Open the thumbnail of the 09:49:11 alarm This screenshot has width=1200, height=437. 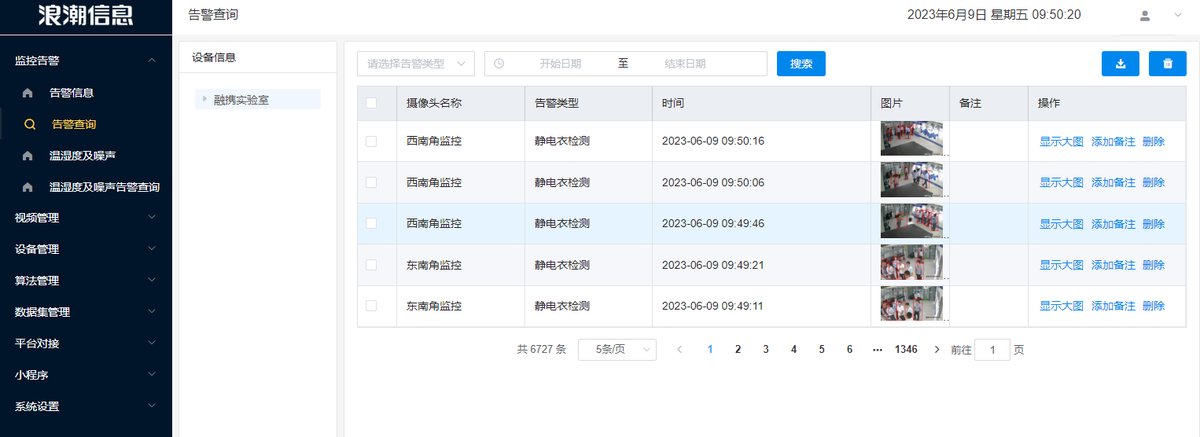911,303
